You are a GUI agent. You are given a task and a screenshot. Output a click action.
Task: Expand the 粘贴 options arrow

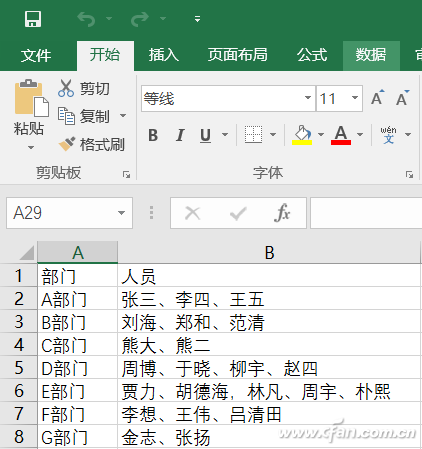click(31, 147)
